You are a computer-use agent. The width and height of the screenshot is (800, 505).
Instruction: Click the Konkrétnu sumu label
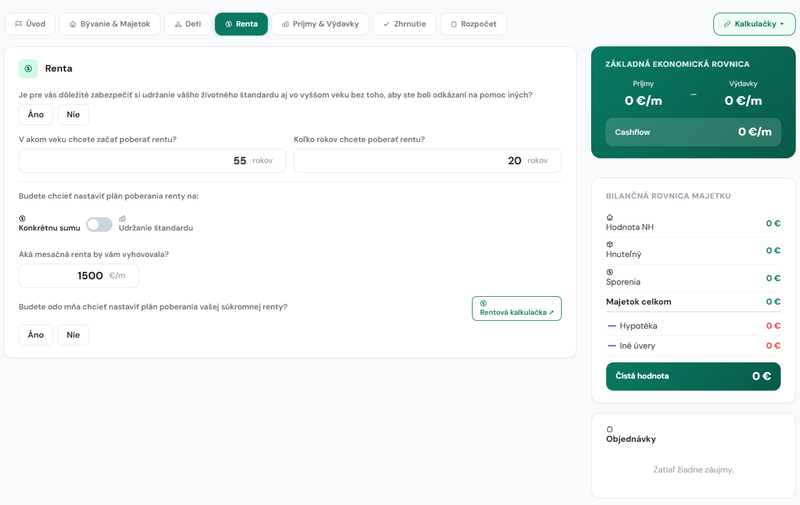pos(49,228)
